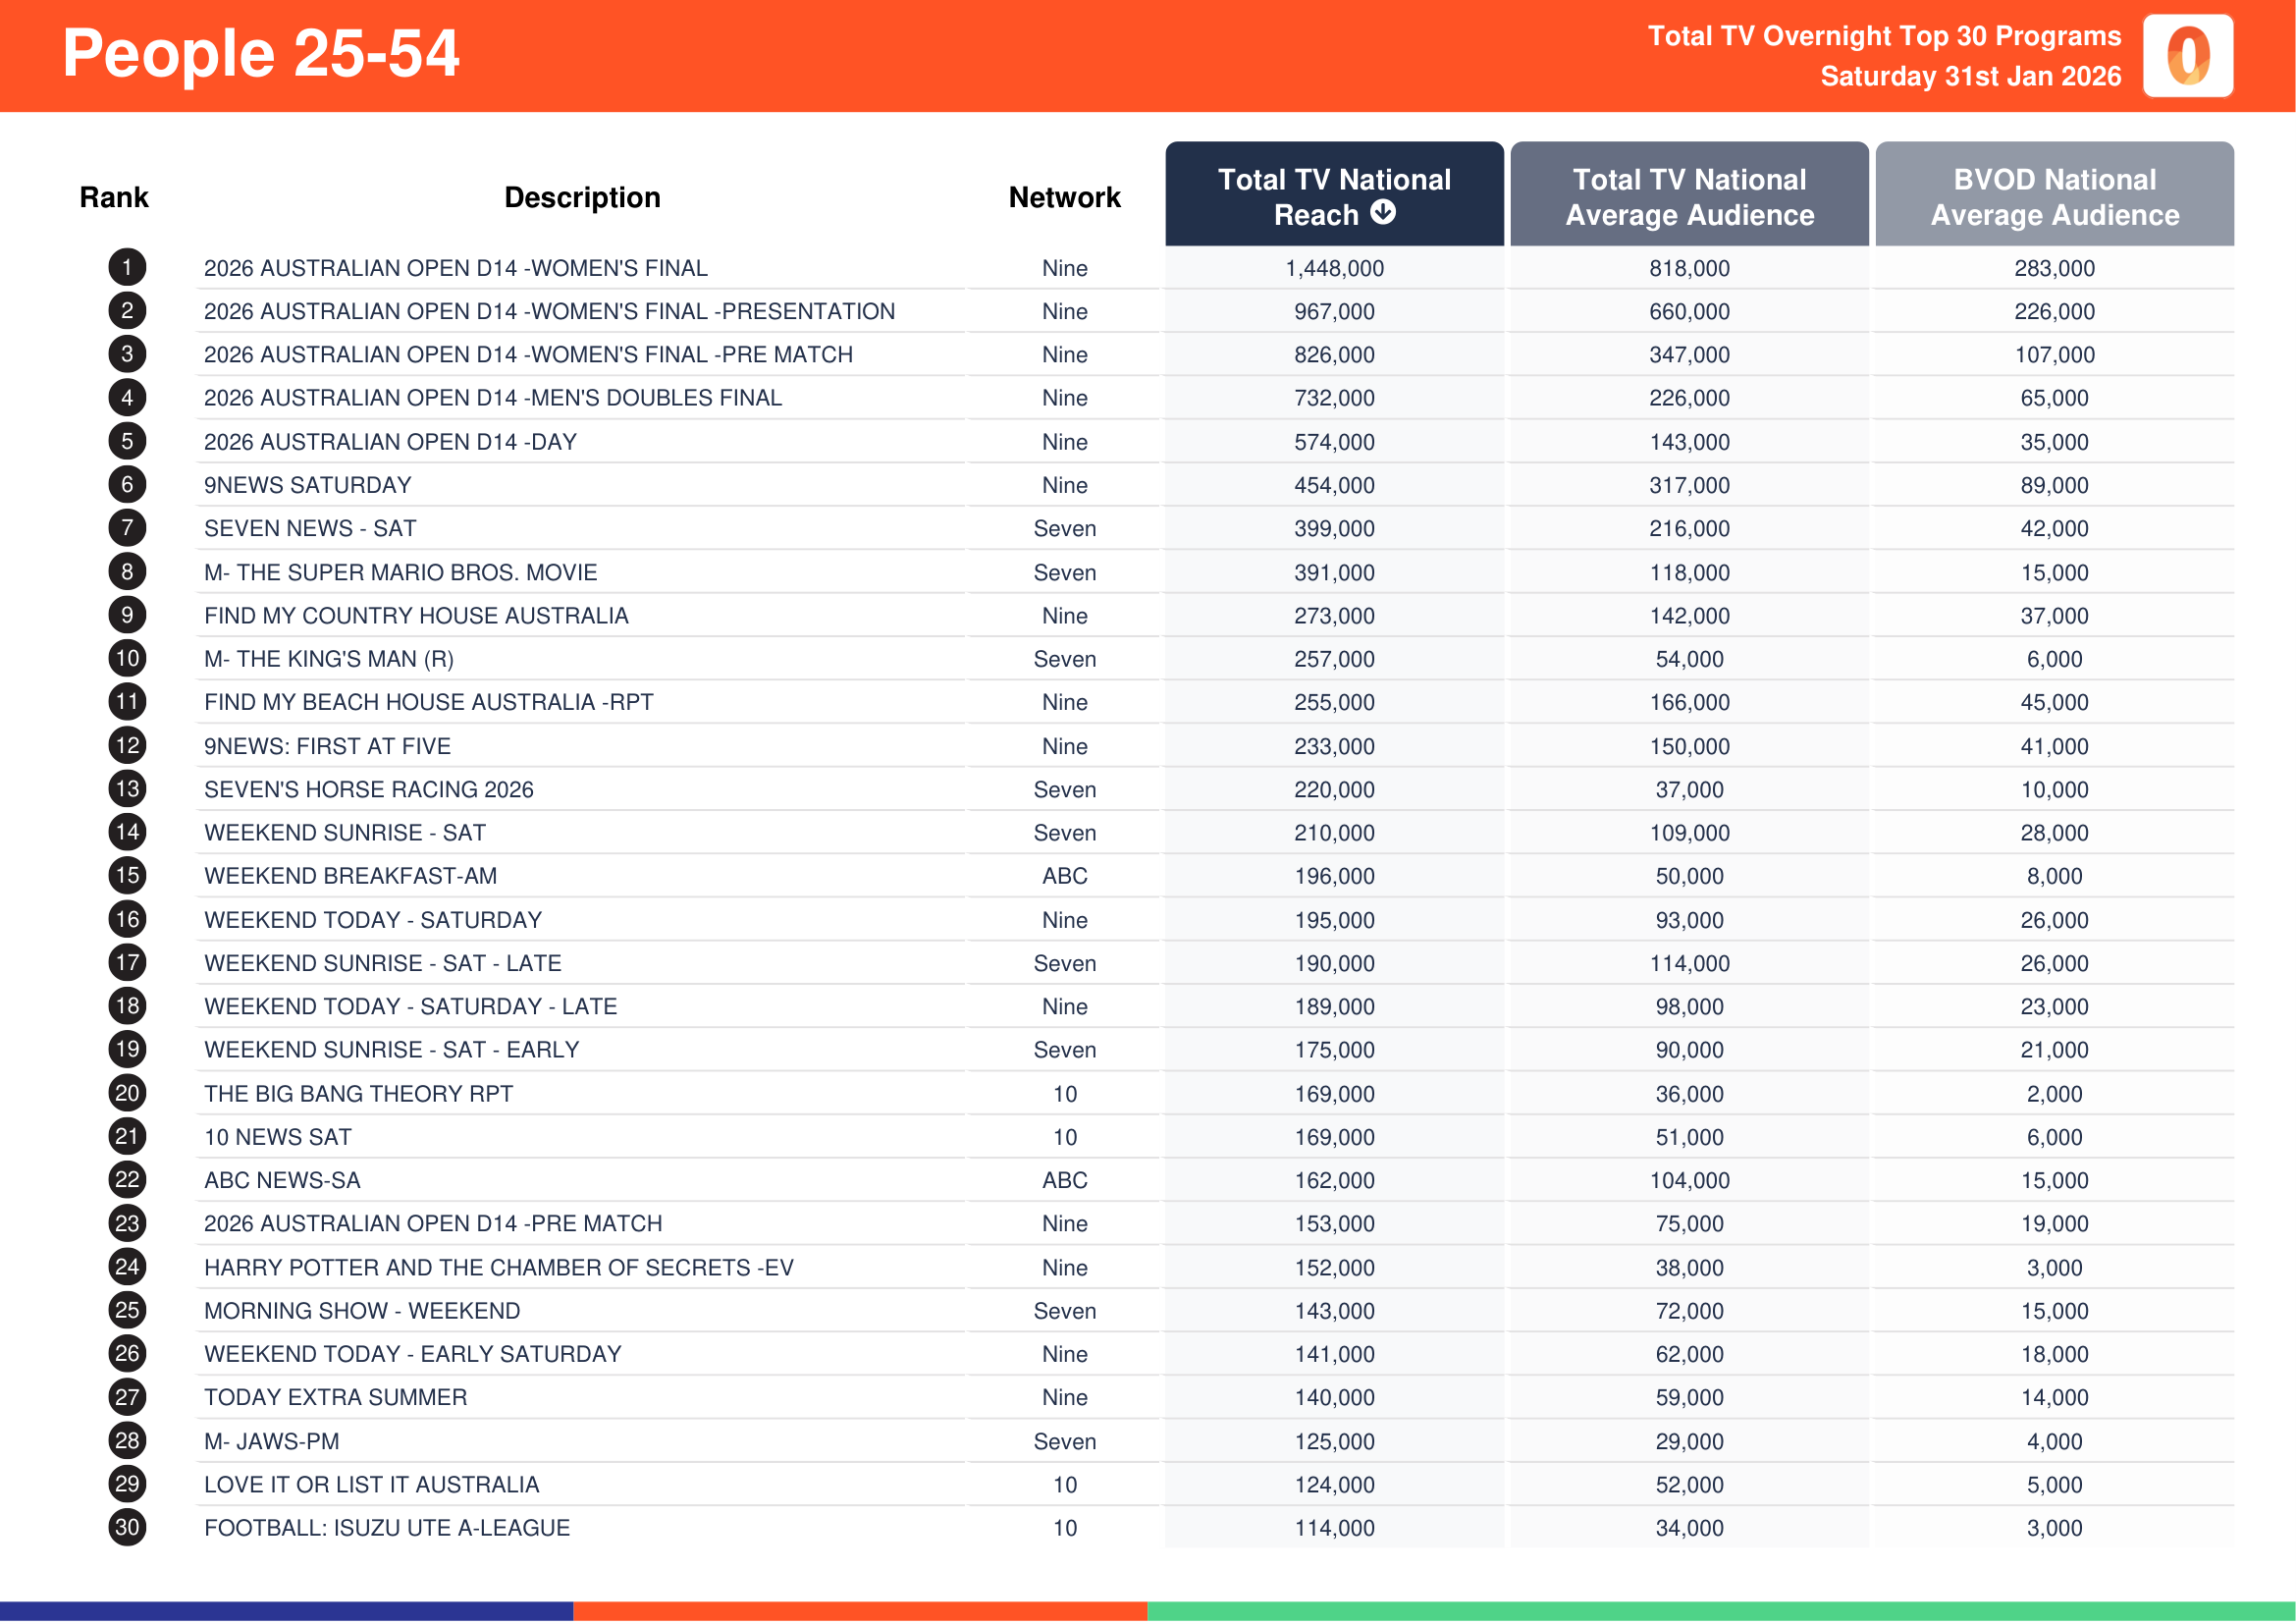Image resolution: width=2296 pixels, height=1624 pixels.
Task: Select BVOD National Average Audience header
Action: tap(2053, 196)
